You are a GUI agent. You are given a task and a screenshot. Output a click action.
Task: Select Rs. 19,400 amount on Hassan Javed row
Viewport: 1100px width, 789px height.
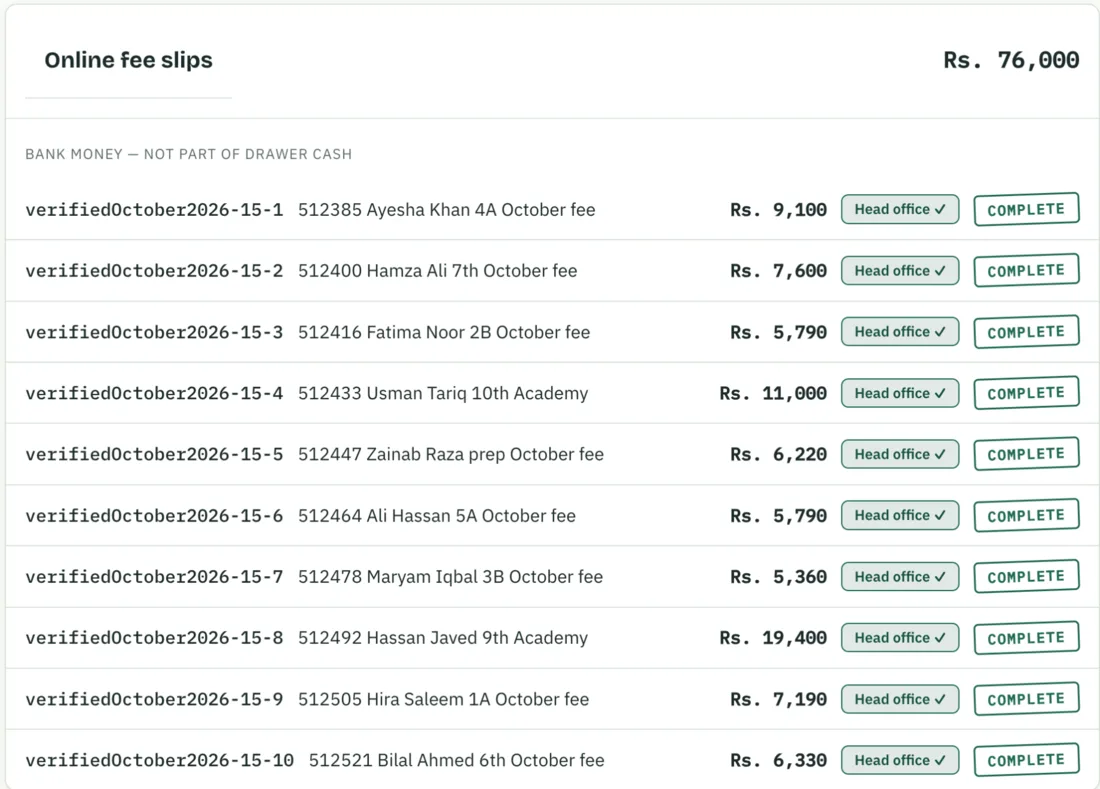(773, 638)
